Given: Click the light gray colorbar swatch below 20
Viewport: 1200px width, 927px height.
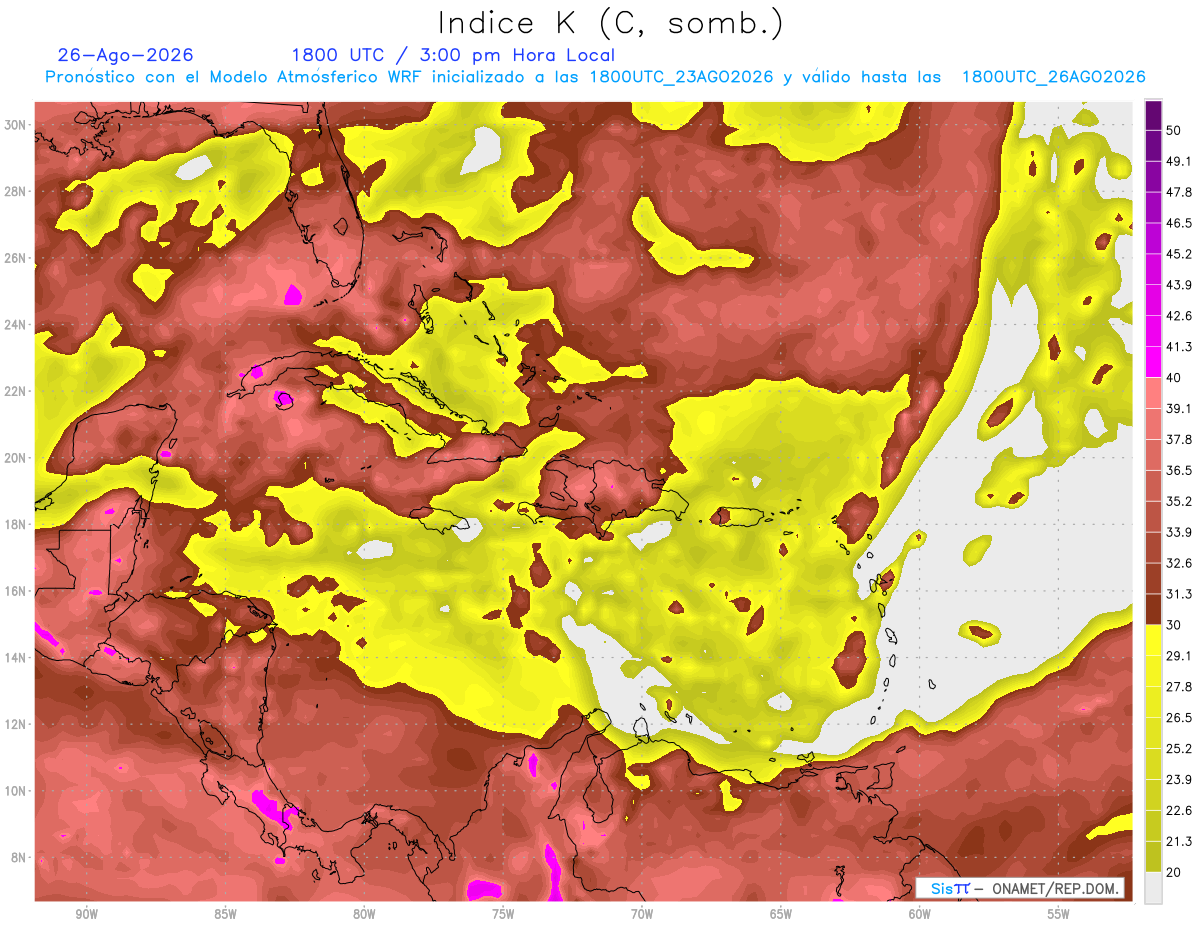Looking at the screenshot, I should point(1153,887).
